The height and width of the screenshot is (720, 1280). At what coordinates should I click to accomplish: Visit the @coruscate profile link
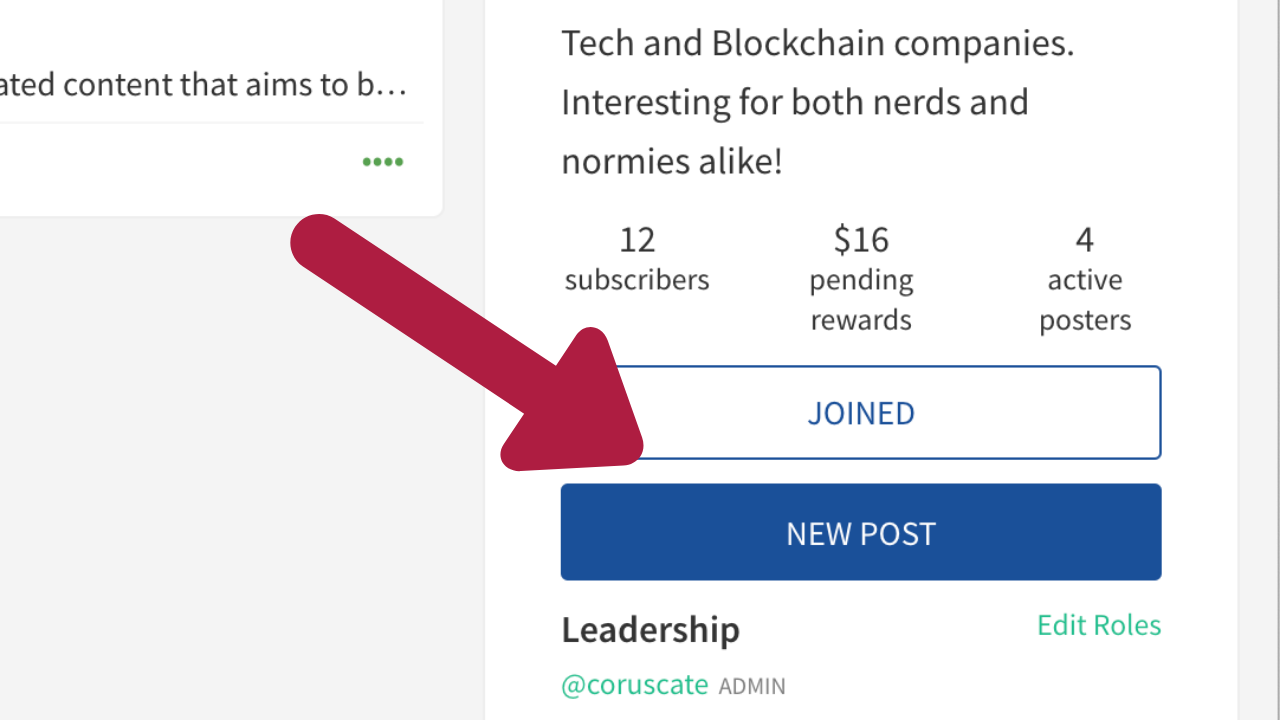point(634,686)
